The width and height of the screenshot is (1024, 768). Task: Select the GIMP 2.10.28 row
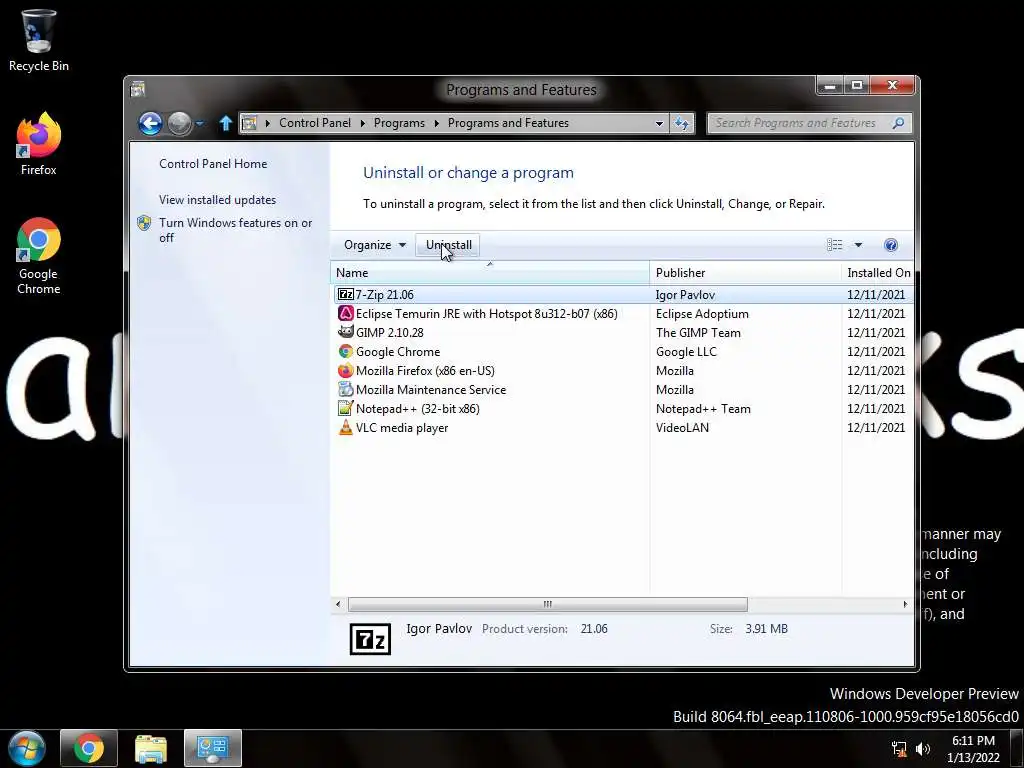coord(623,332)
